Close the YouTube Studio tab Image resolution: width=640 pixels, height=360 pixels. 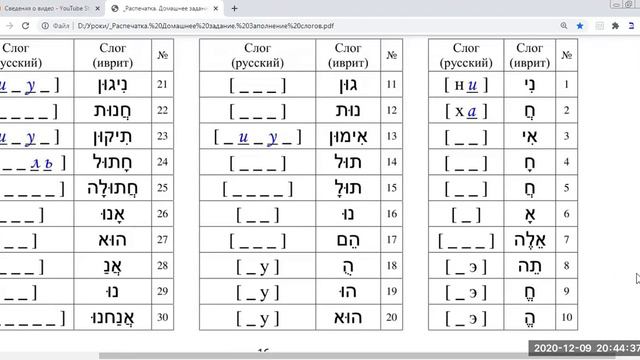pos(98,8)
